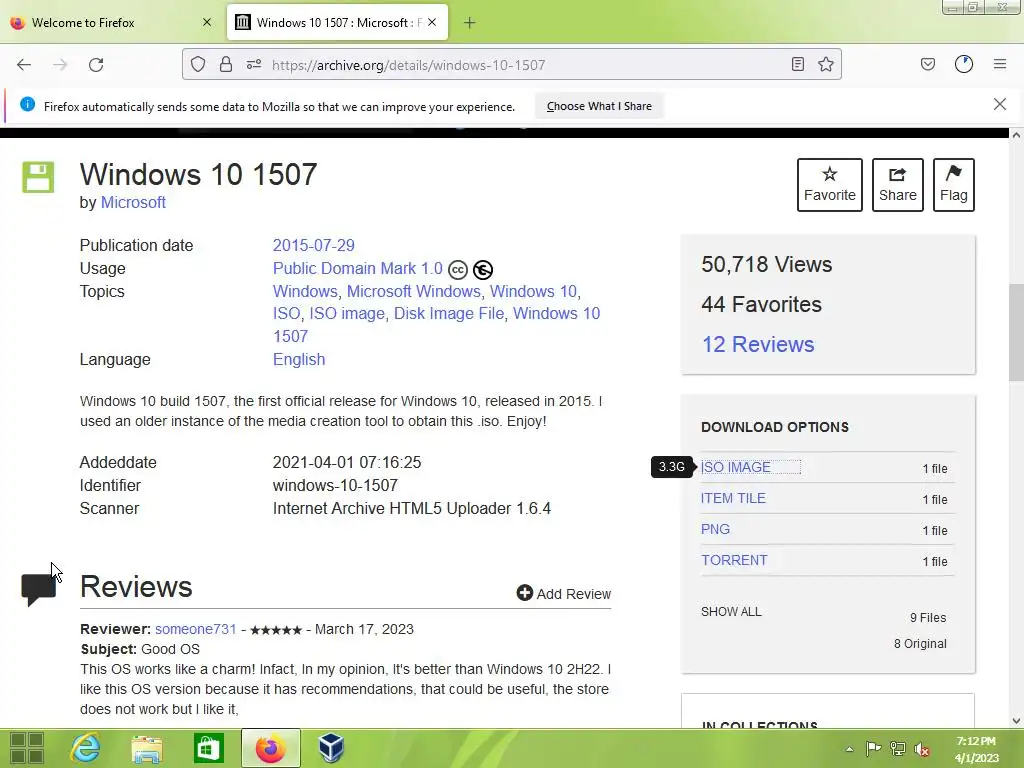
Task: Click the Favorite star button
Action: coord(829,185)
